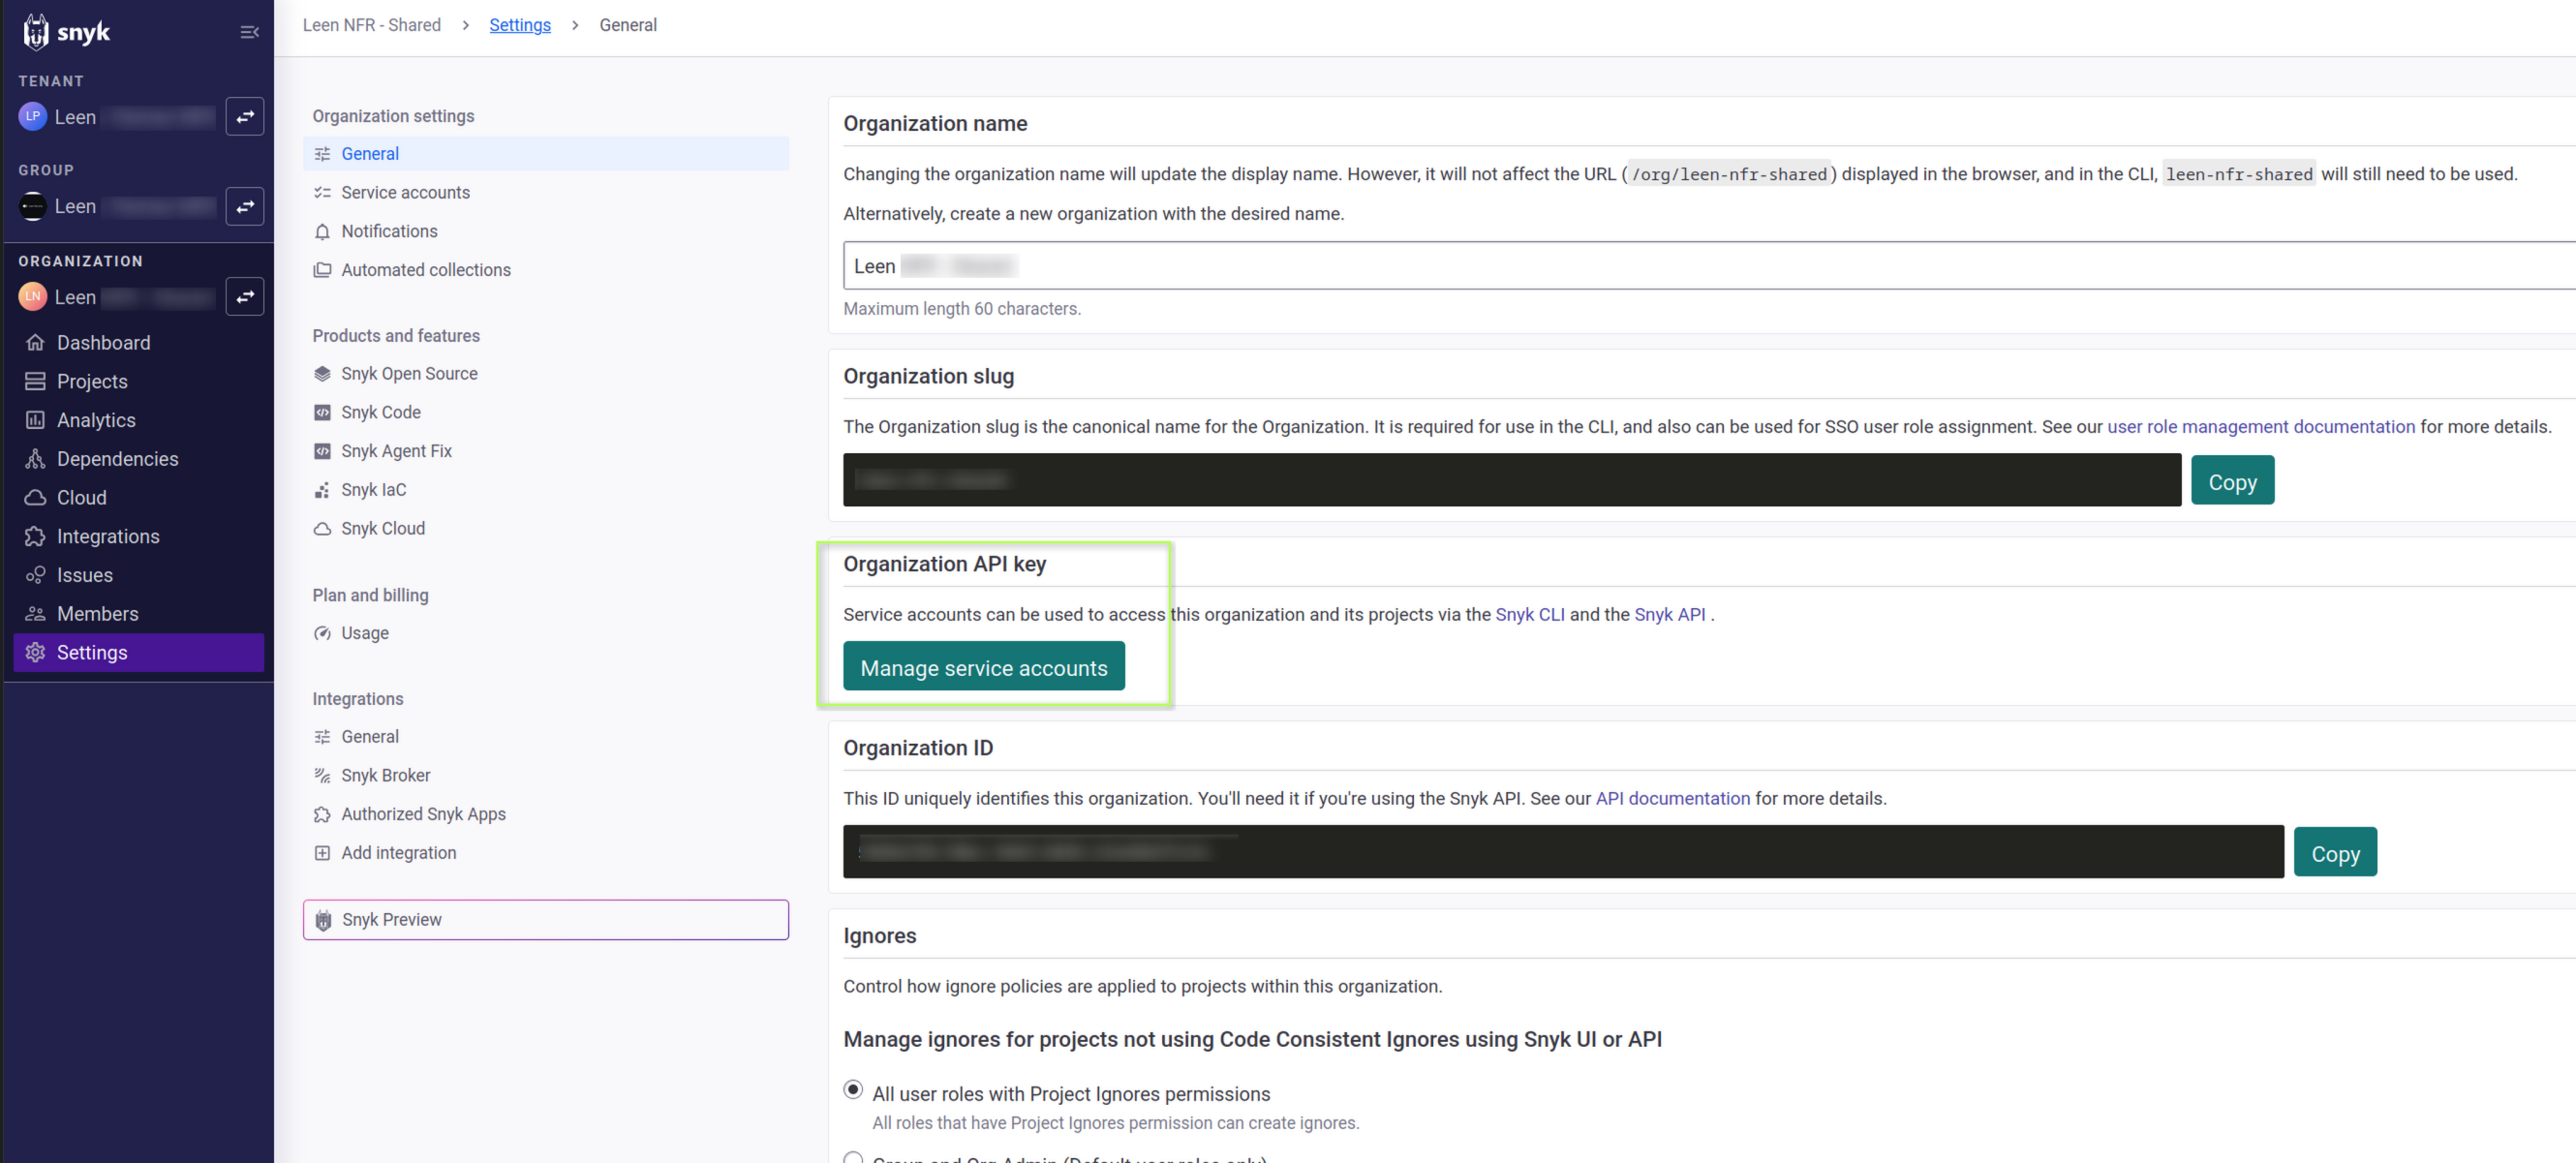This screenshot has width=2576, height=1163.
Task: Select the All user roles with Project Ignores radio
Action: (853, 1092)
